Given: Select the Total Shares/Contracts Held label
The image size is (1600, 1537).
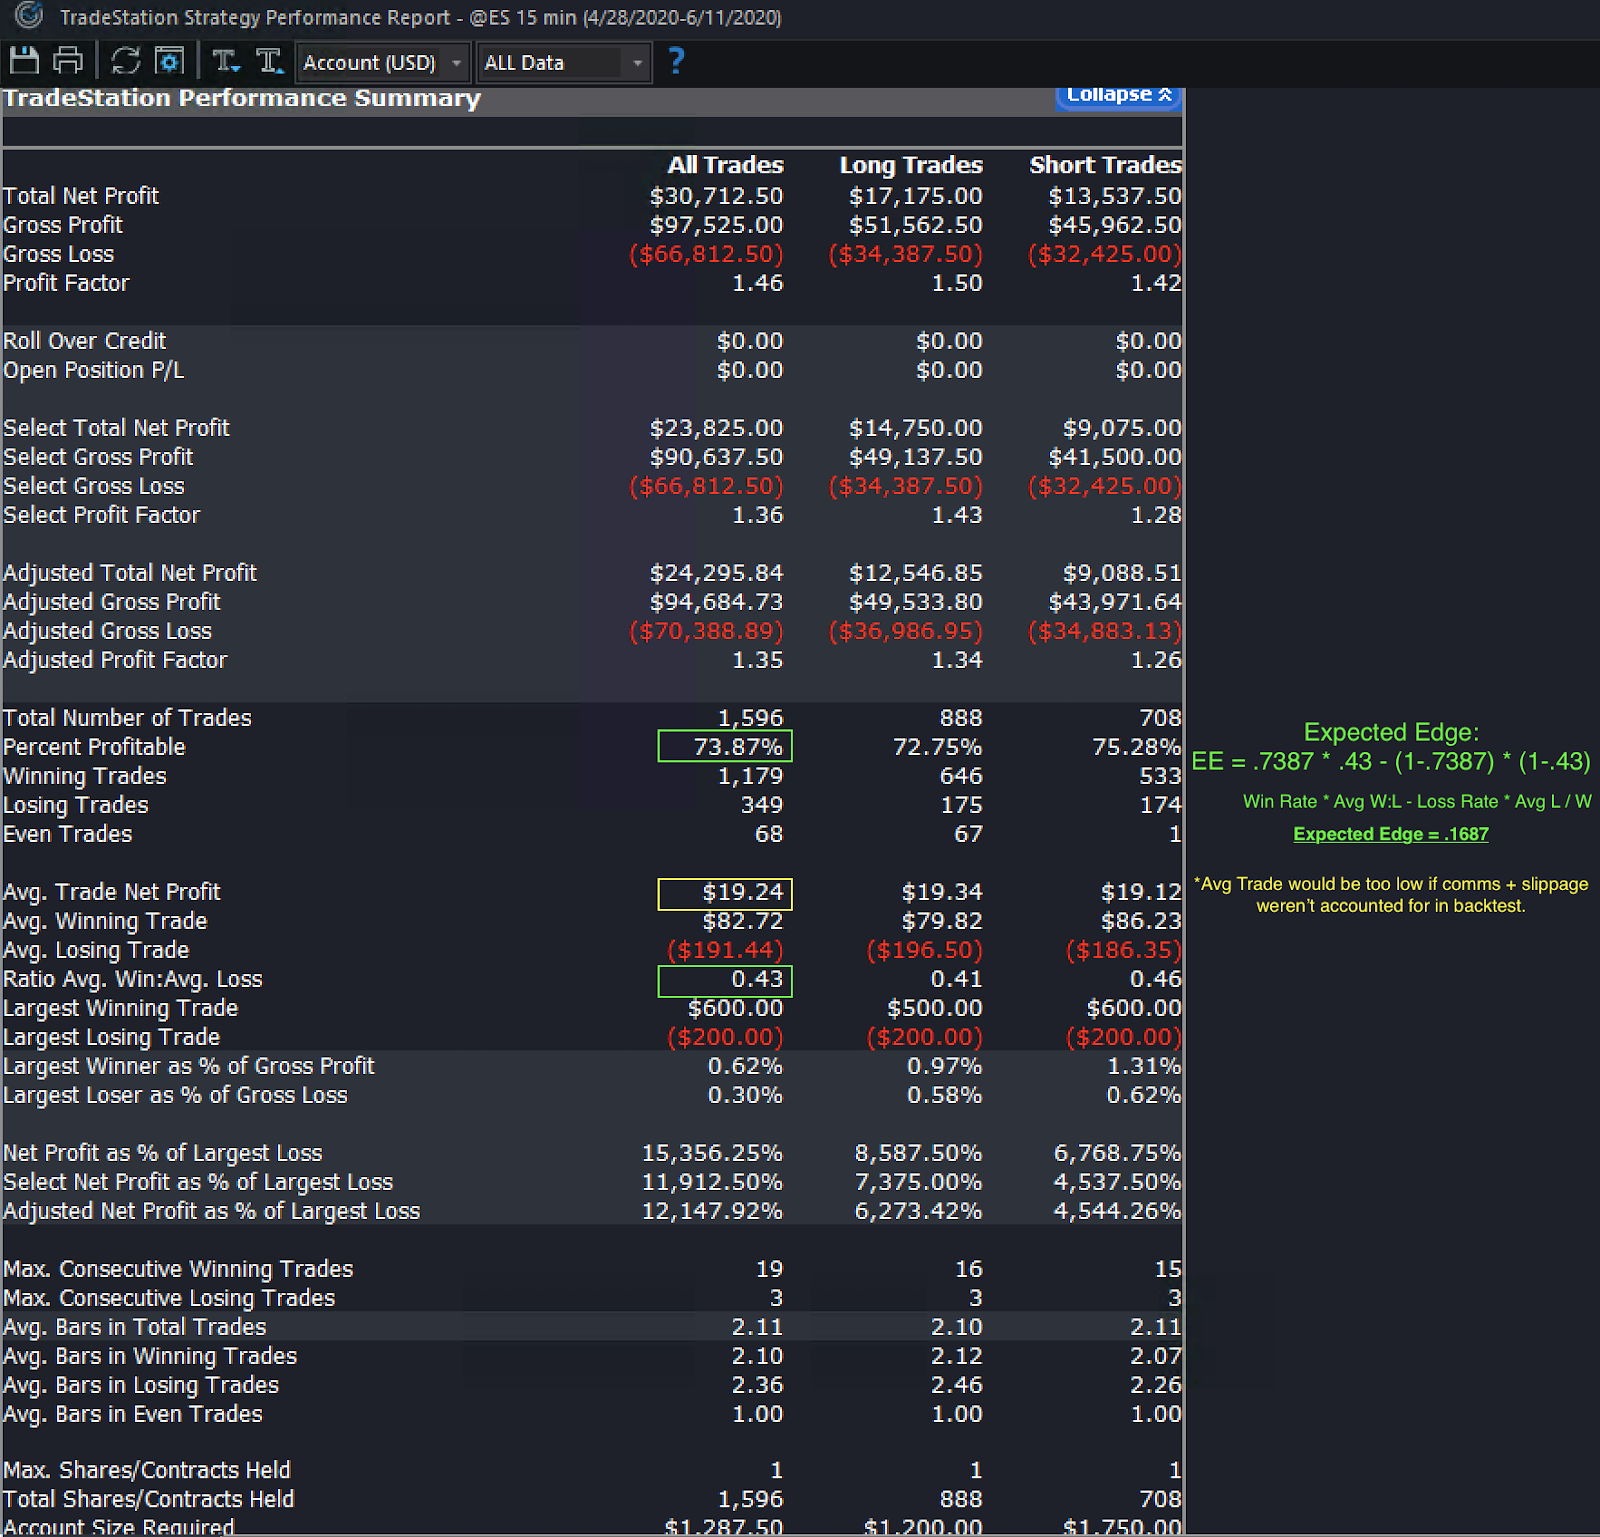Looking at the screenshot, I should click(149, 1499).
